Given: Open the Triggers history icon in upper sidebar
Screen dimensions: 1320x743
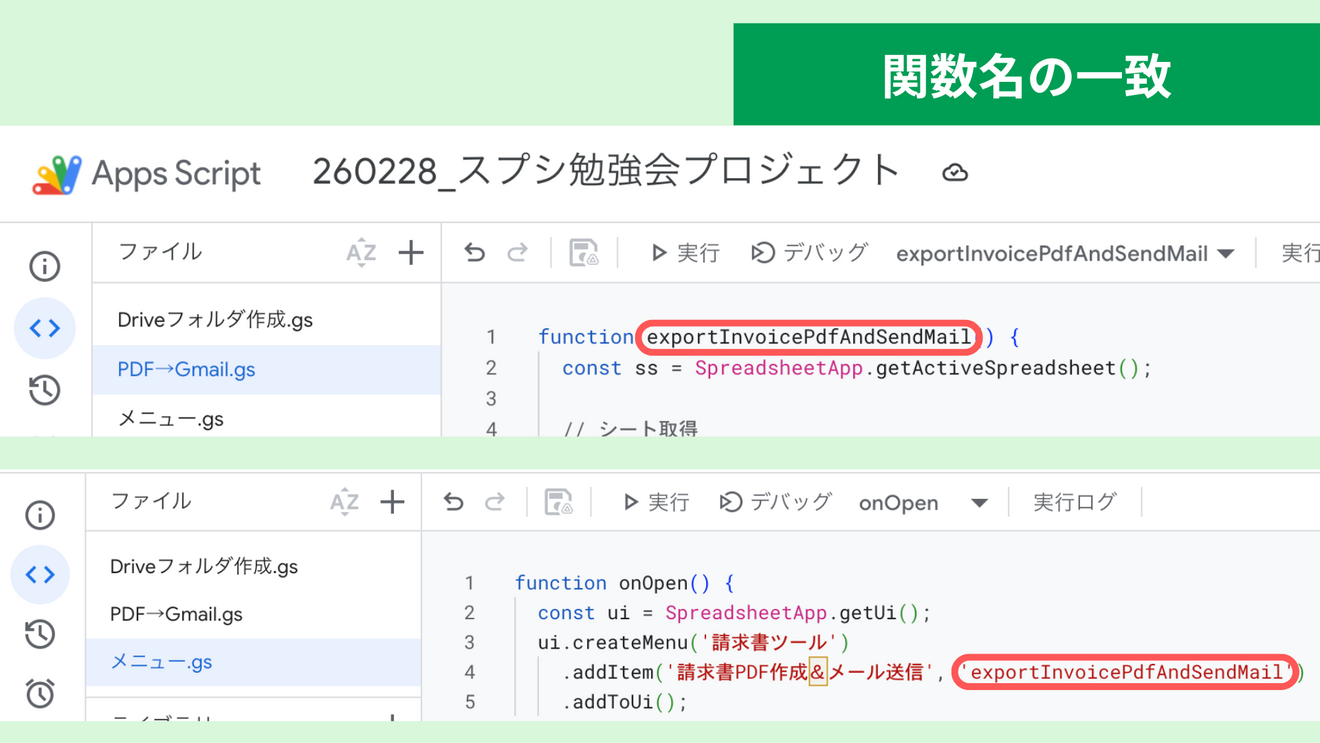Looking at the screenshot, I should click(x=44, y=390).
